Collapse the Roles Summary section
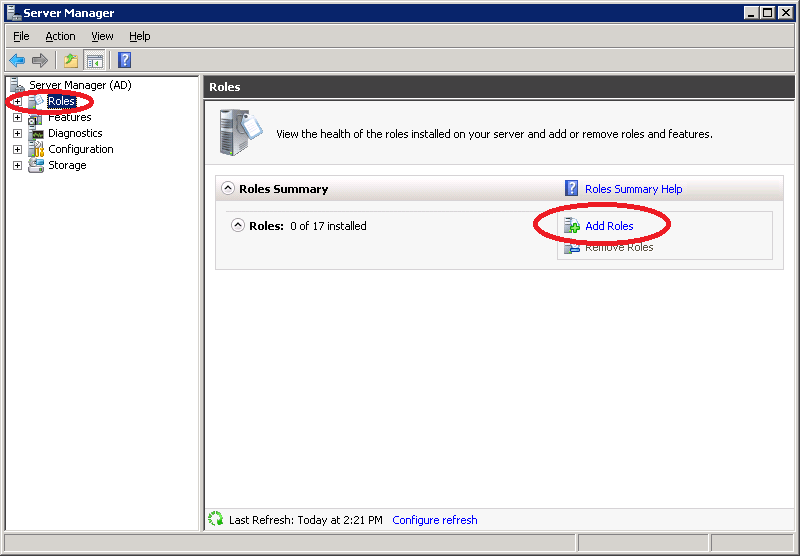Viewport: 800px width, 556px height. tap(228, 188)
